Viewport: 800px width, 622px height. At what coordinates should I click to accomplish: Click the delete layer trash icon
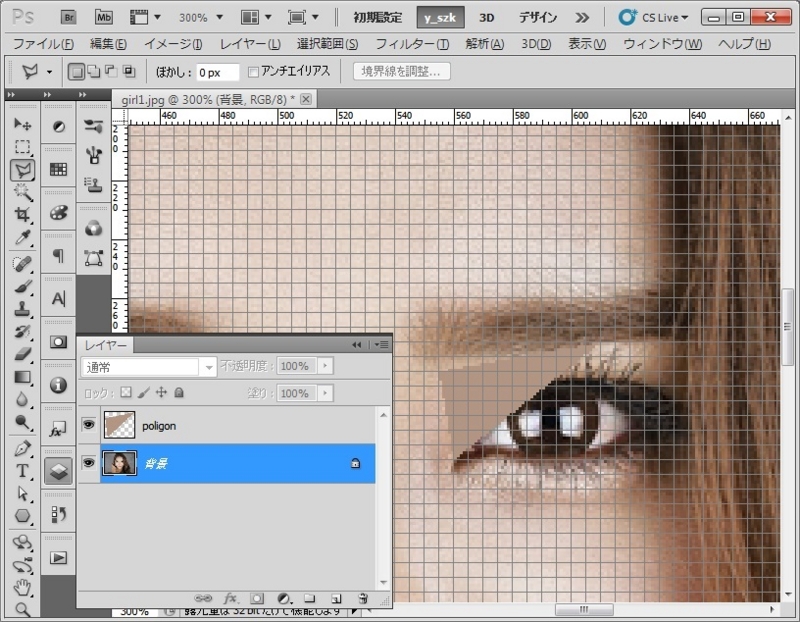coord(362,598)
